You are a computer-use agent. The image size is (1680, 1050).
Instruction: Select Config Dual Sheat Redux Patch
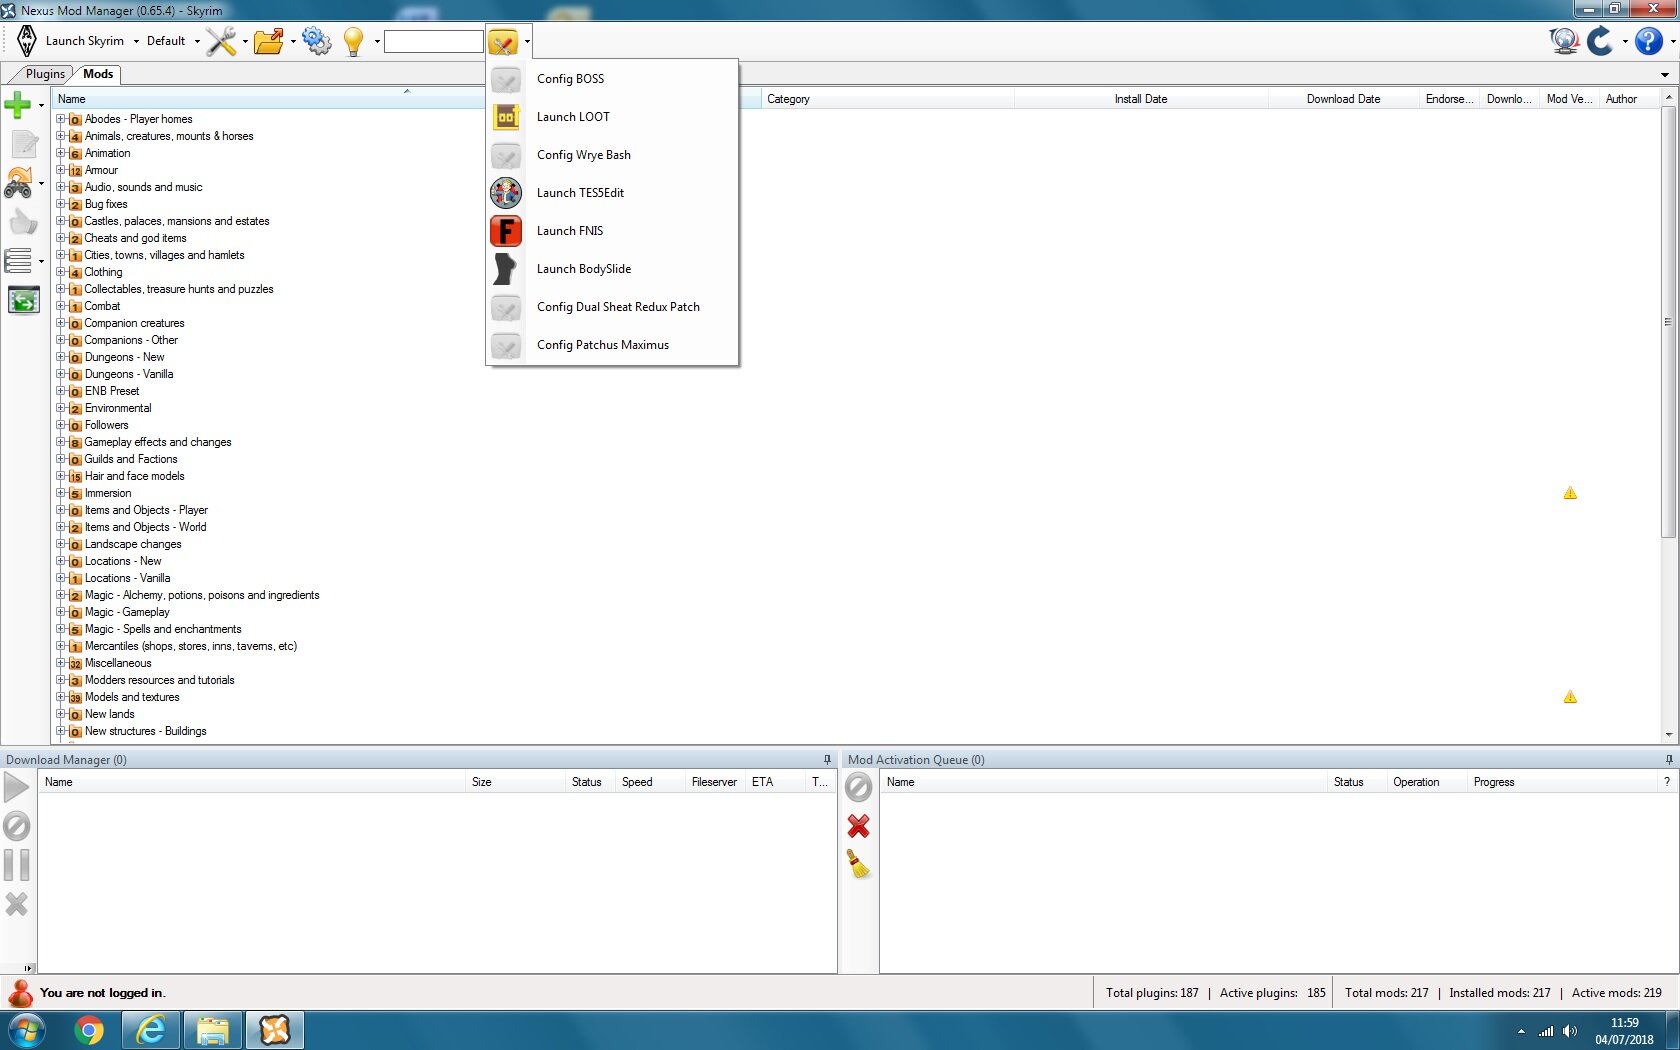(x=612, y=307)
